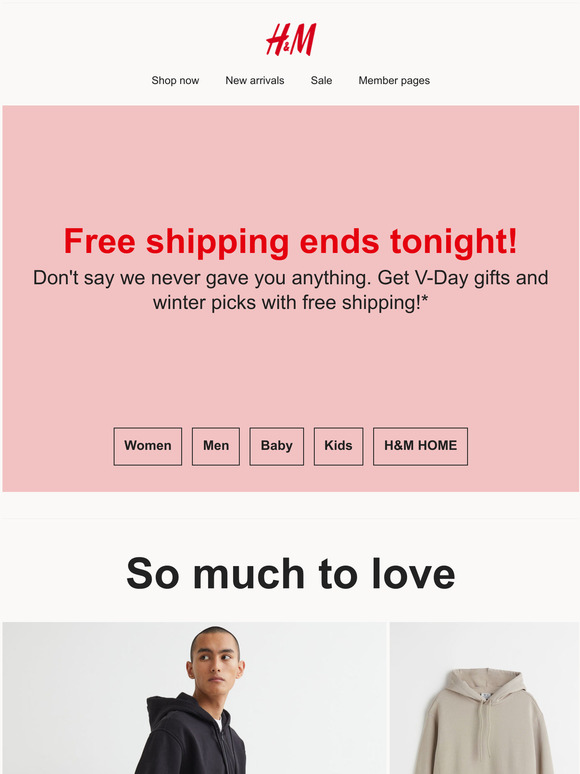This screenshot has width=580, height=774.
Task: Open the H&M HOME button
Action: click(420, 446)
